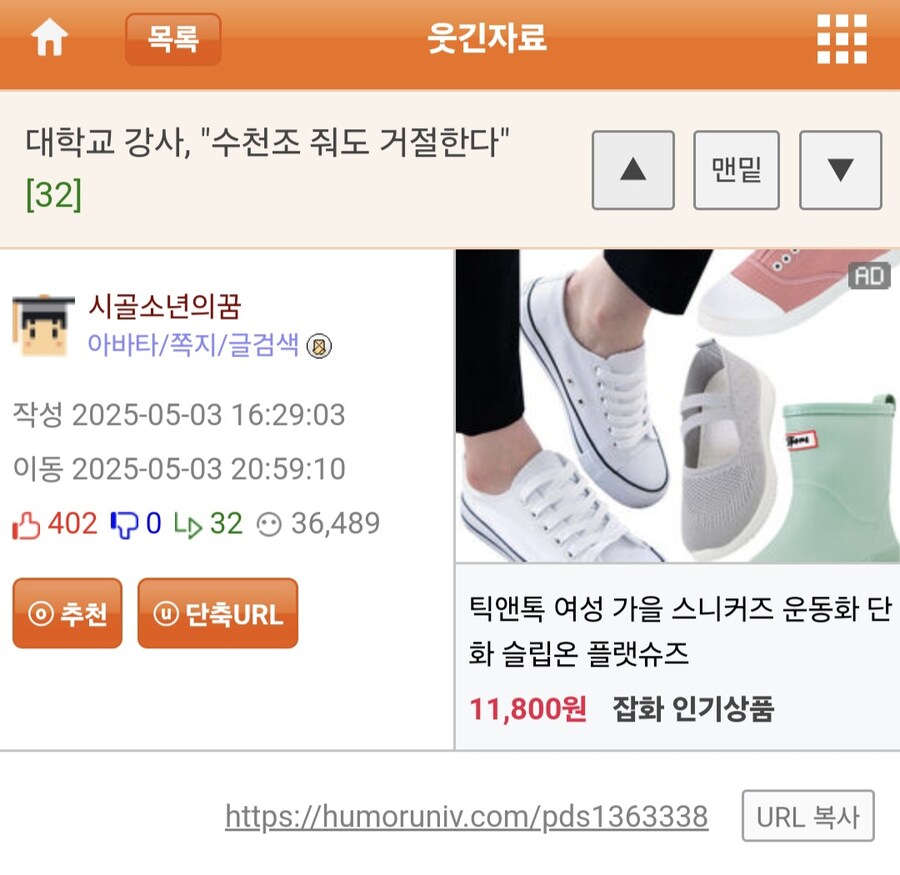Image resolution: width=900 pixels, height=875 pixels.
Task: Click the AD label on shoe advertisement
Action: 869,276
